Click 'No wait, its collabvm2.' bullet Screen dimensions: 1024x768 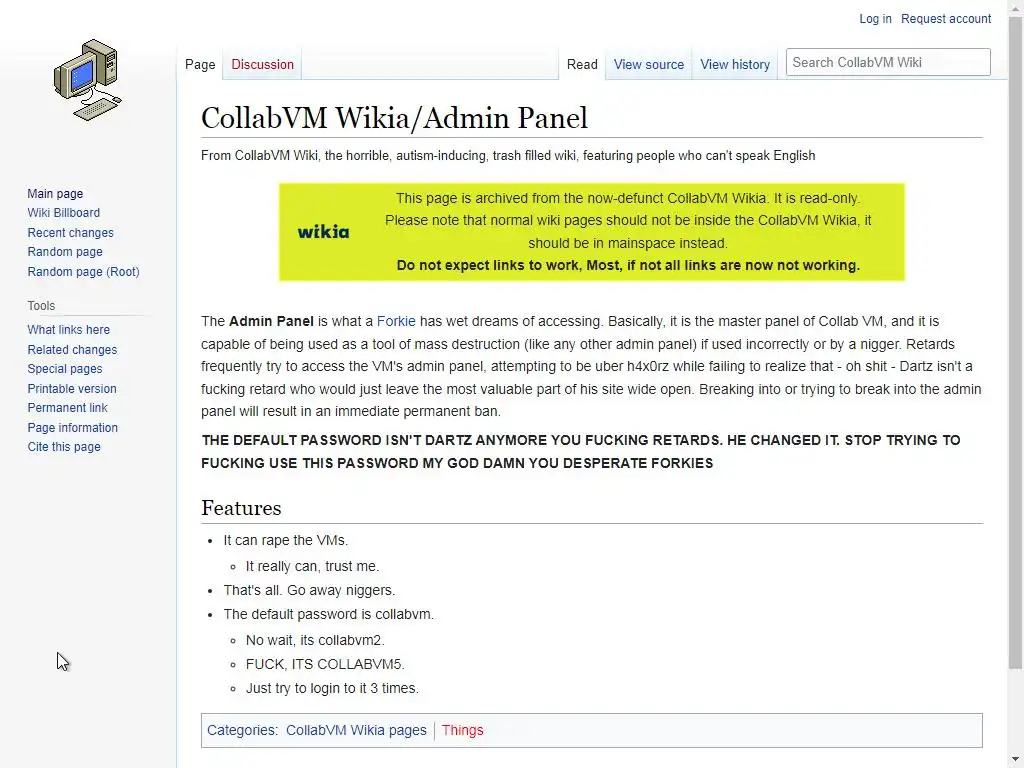click(315, 641)
